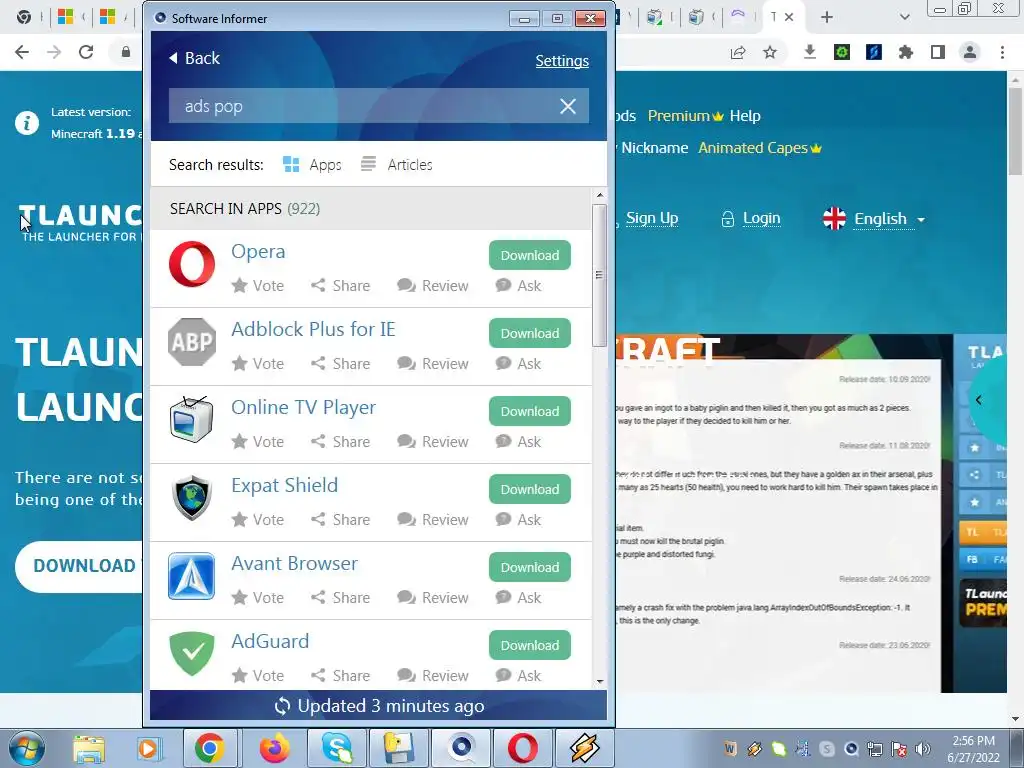
Task: Open Software Informer Settings link
Action: click(562, 61)
